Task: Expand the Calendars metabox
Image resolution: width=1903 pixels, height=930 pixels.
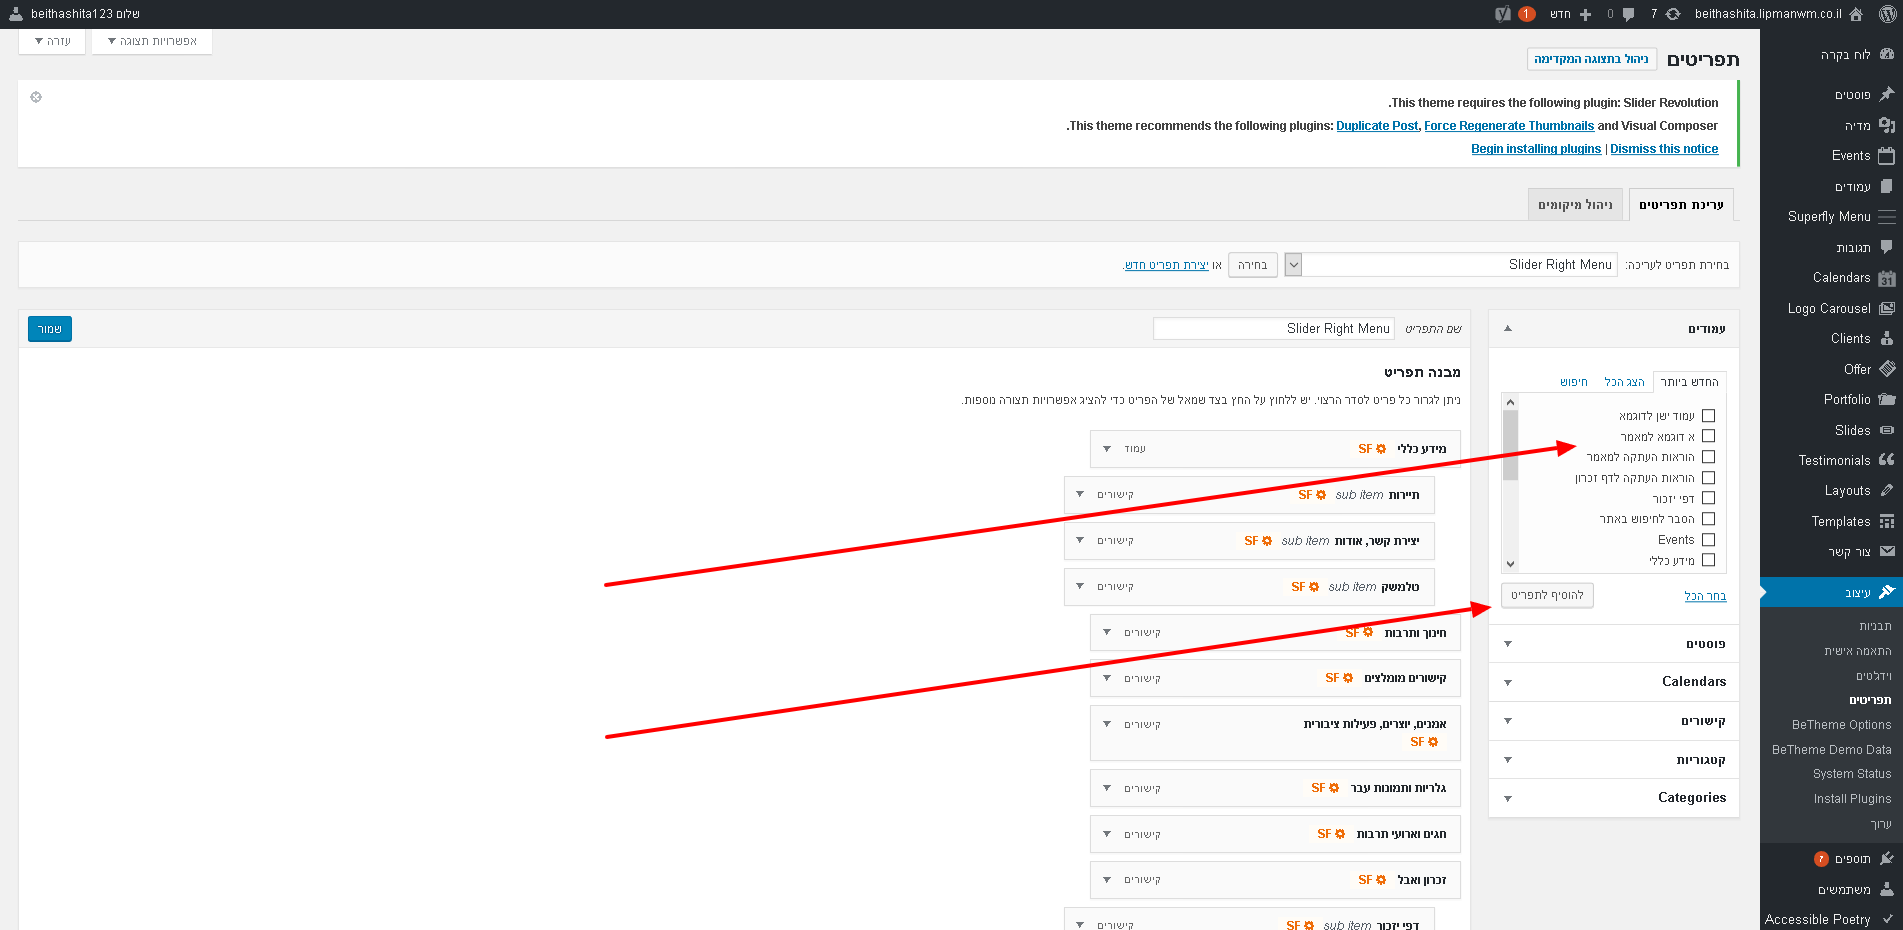Action: pos(1508,682)
